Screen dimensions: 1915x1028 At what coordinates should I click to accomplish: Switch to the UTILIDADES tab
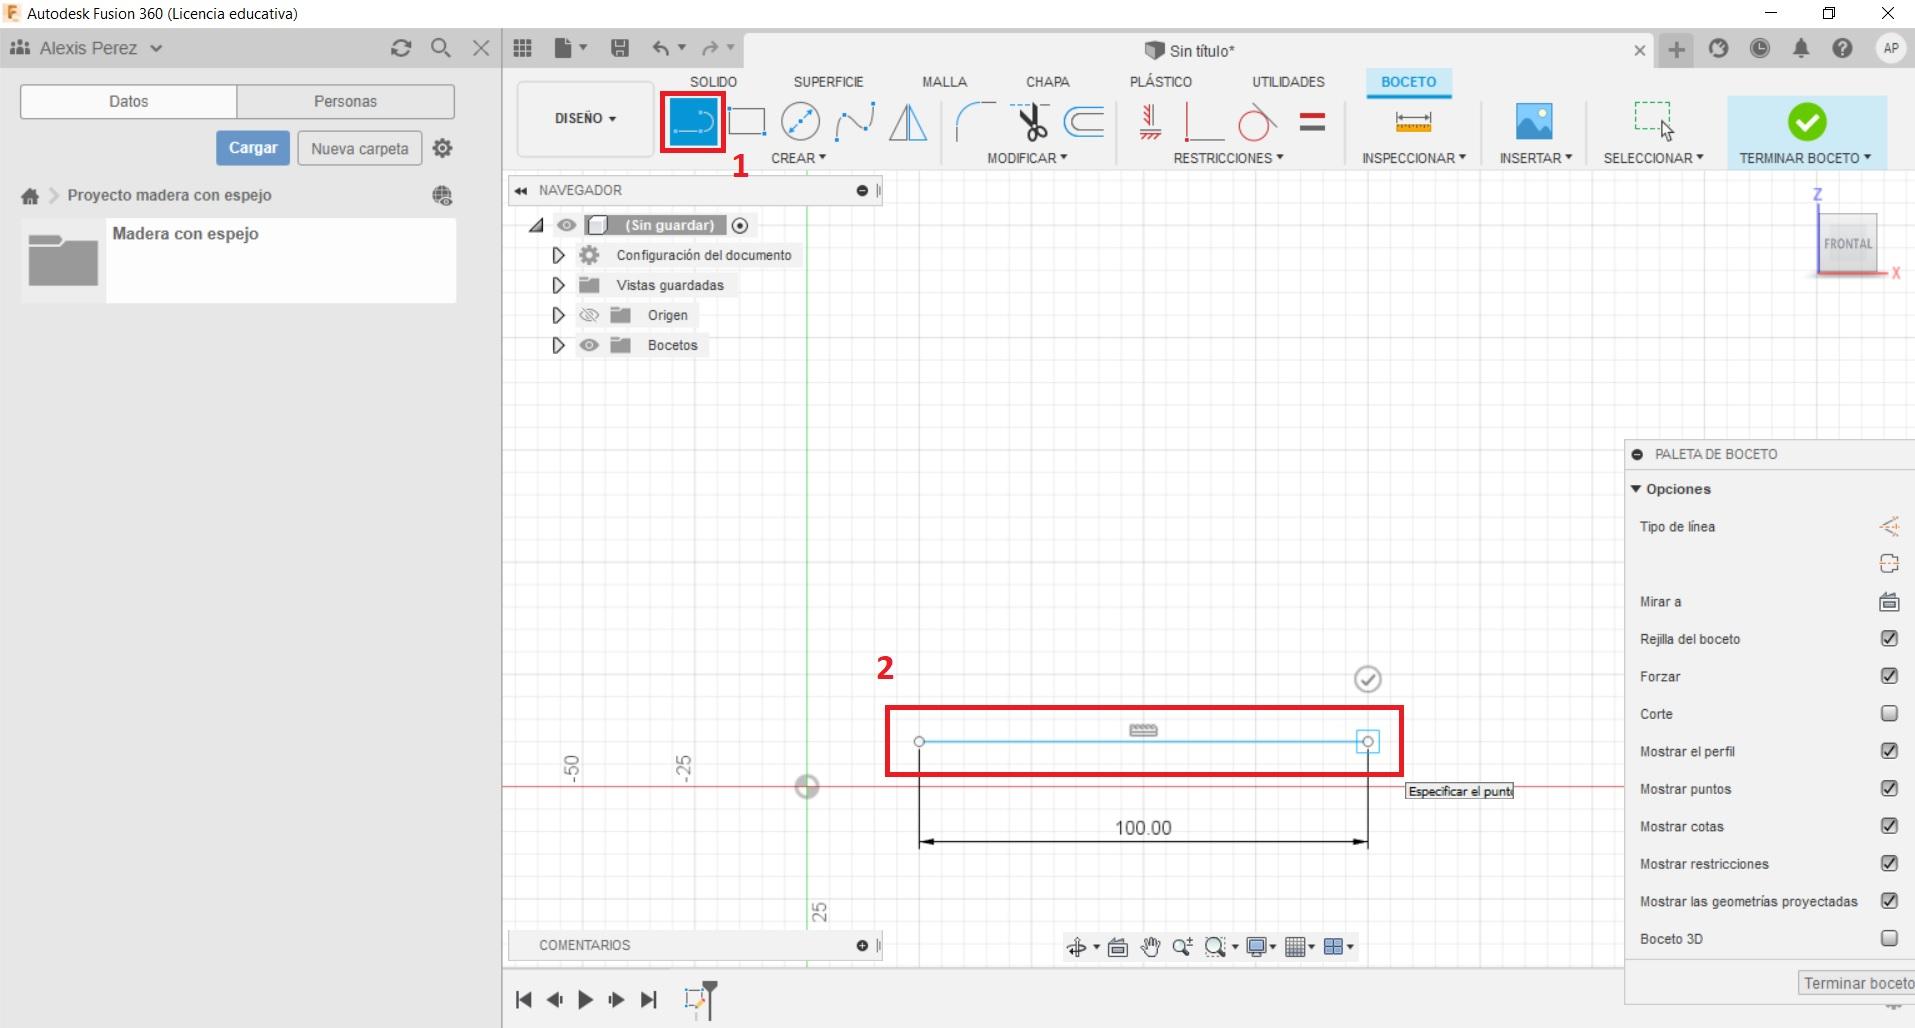1288,82
